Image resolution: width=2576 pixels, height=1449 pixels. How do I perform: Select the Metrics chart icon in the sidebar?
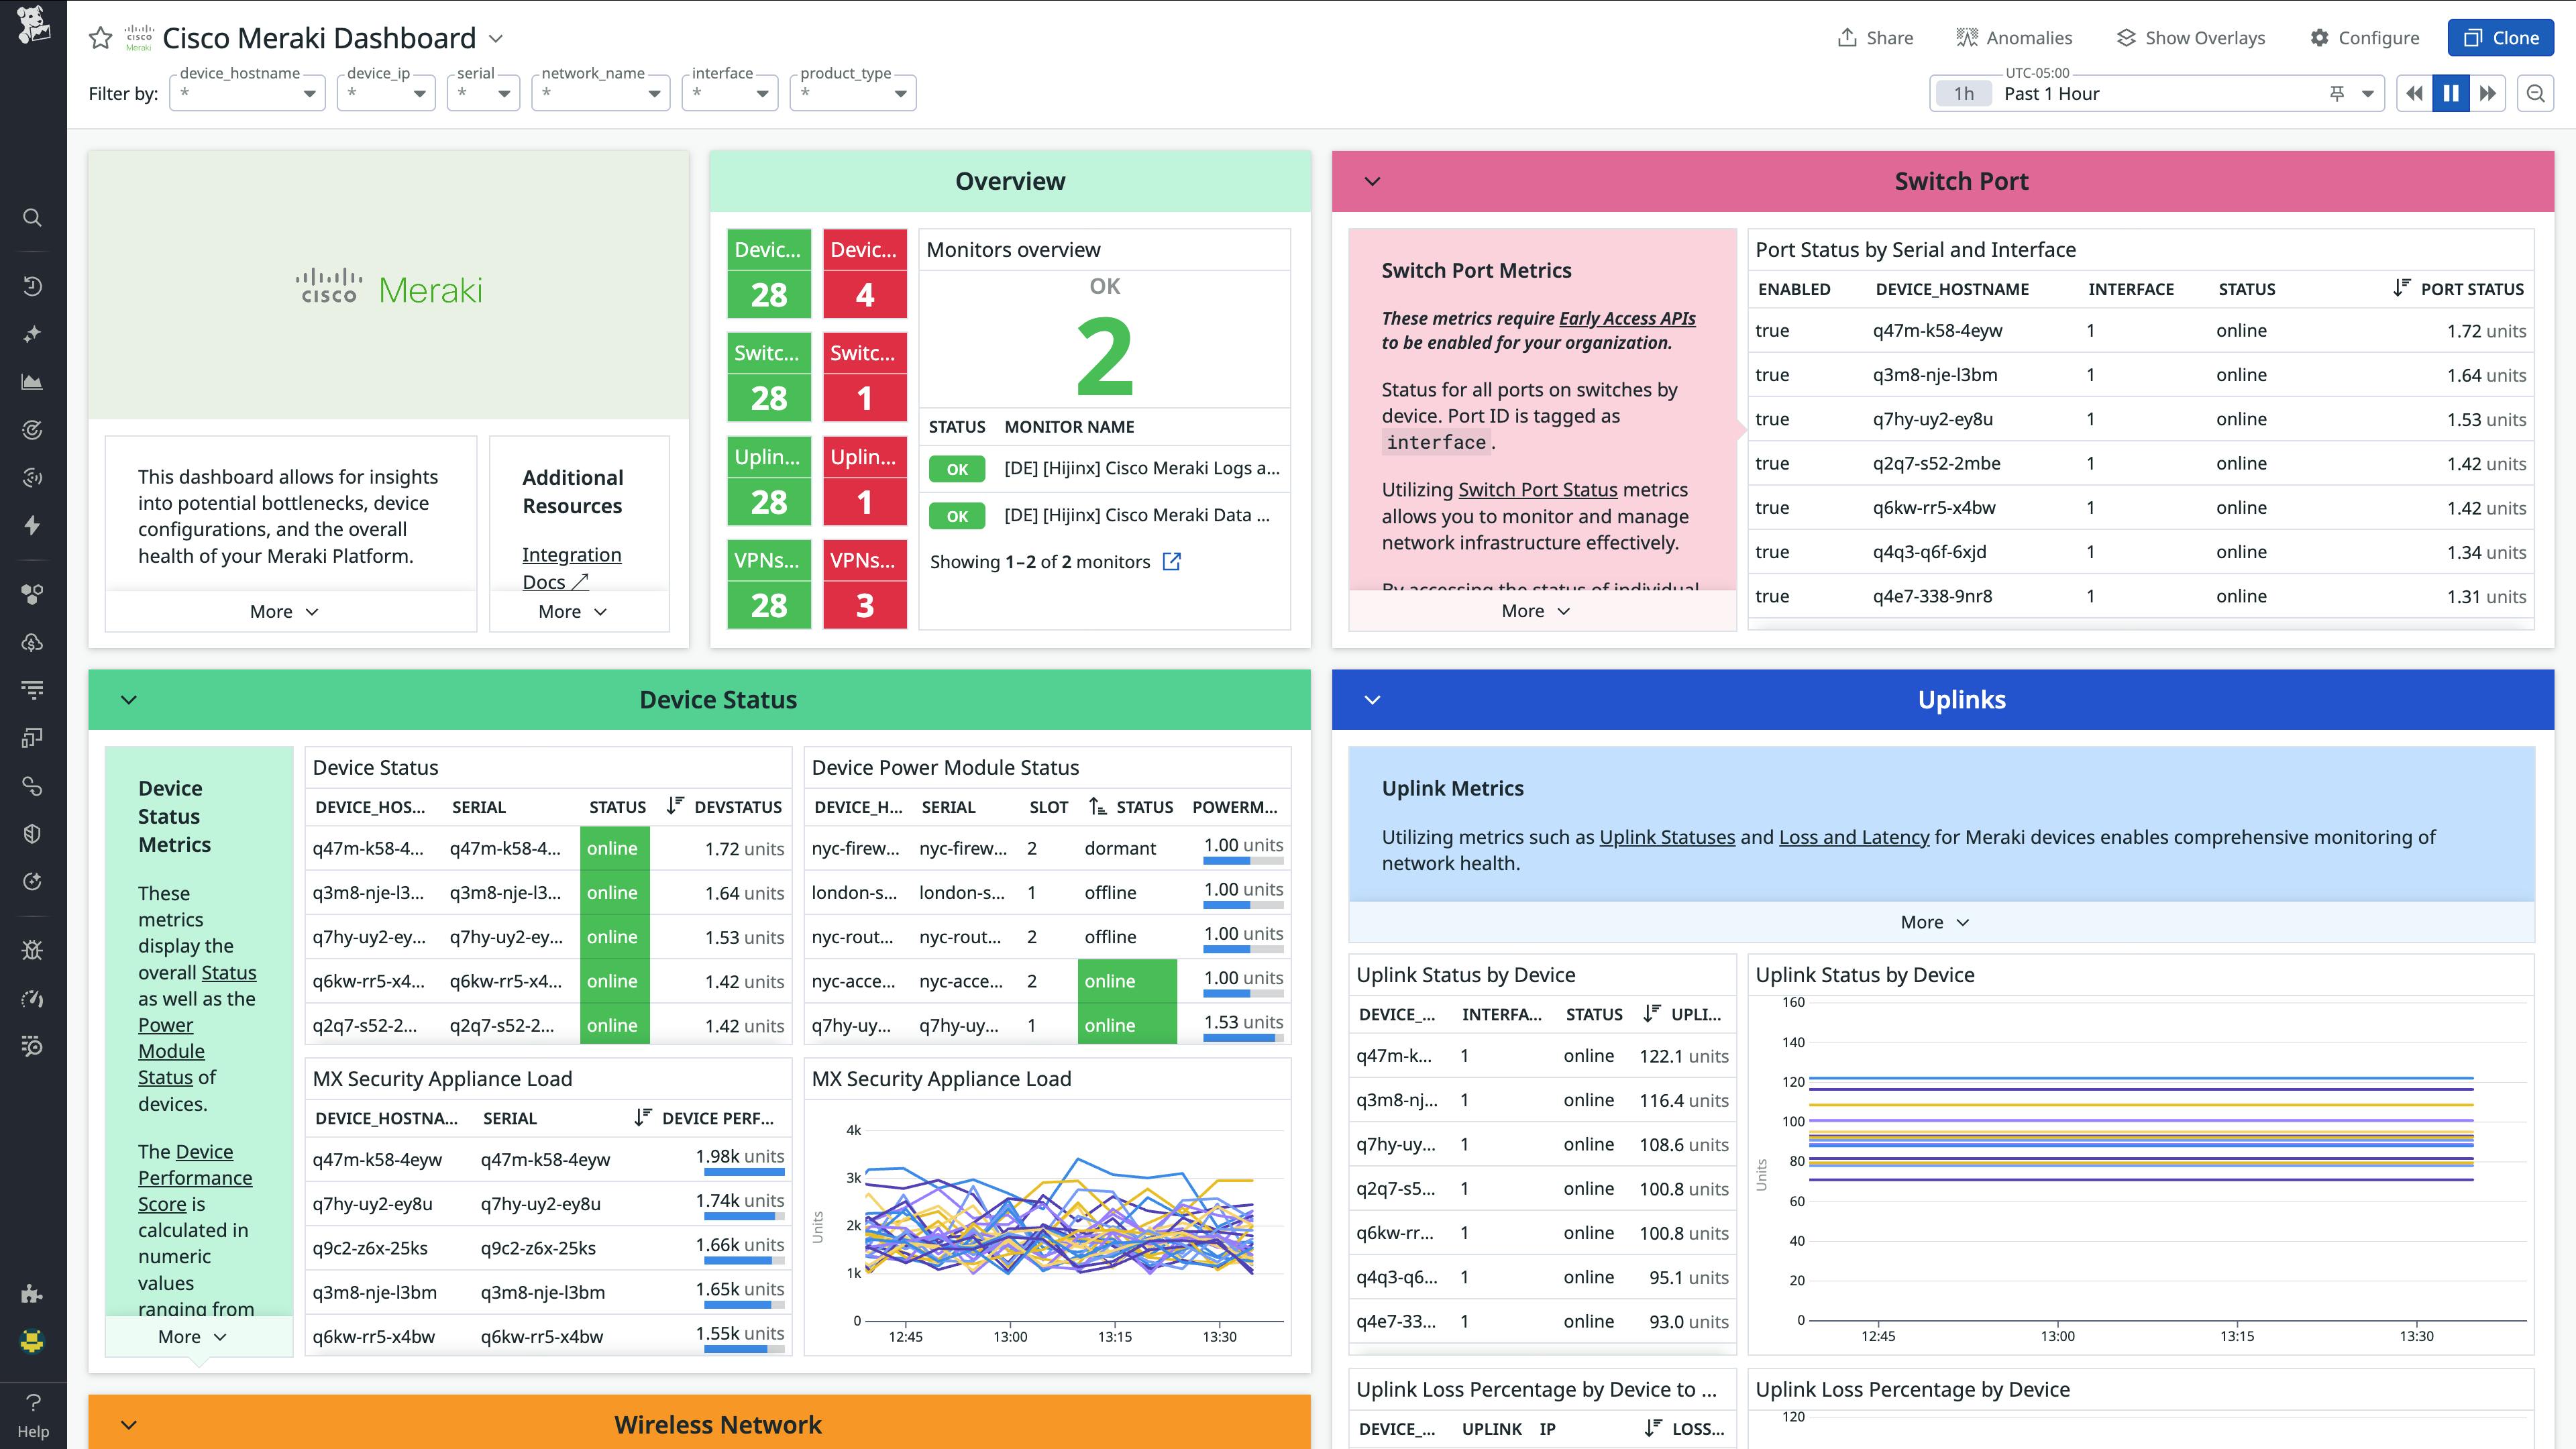click(32, 381)
